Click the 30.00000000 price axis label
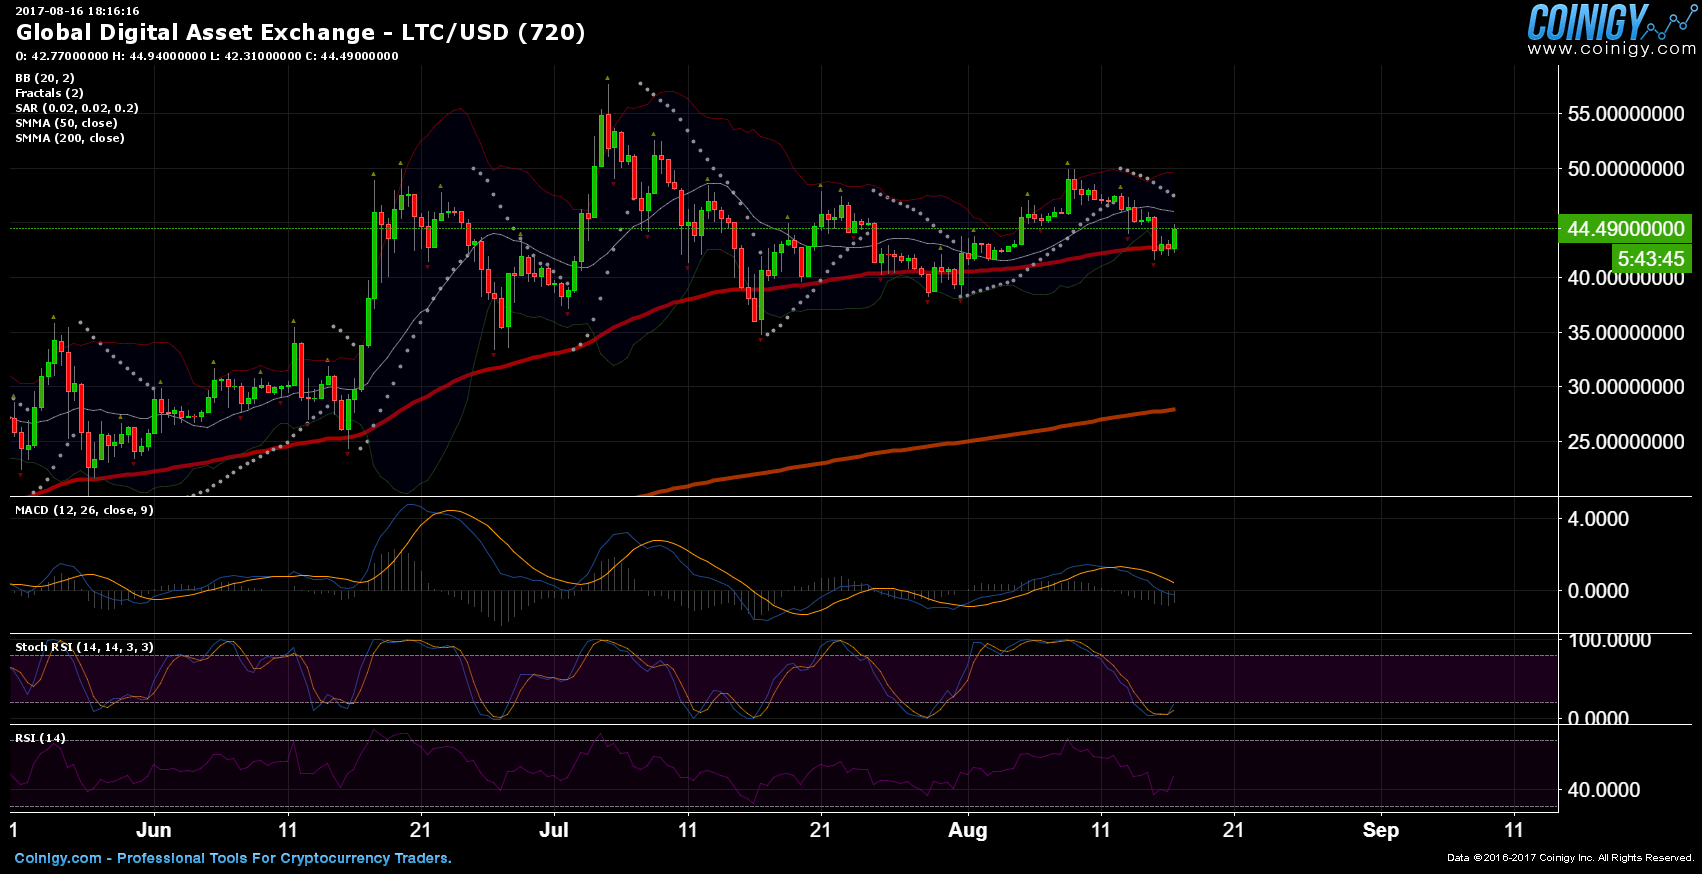The width and height of the screenshot is (1702, 874). tap(1626, 386)
